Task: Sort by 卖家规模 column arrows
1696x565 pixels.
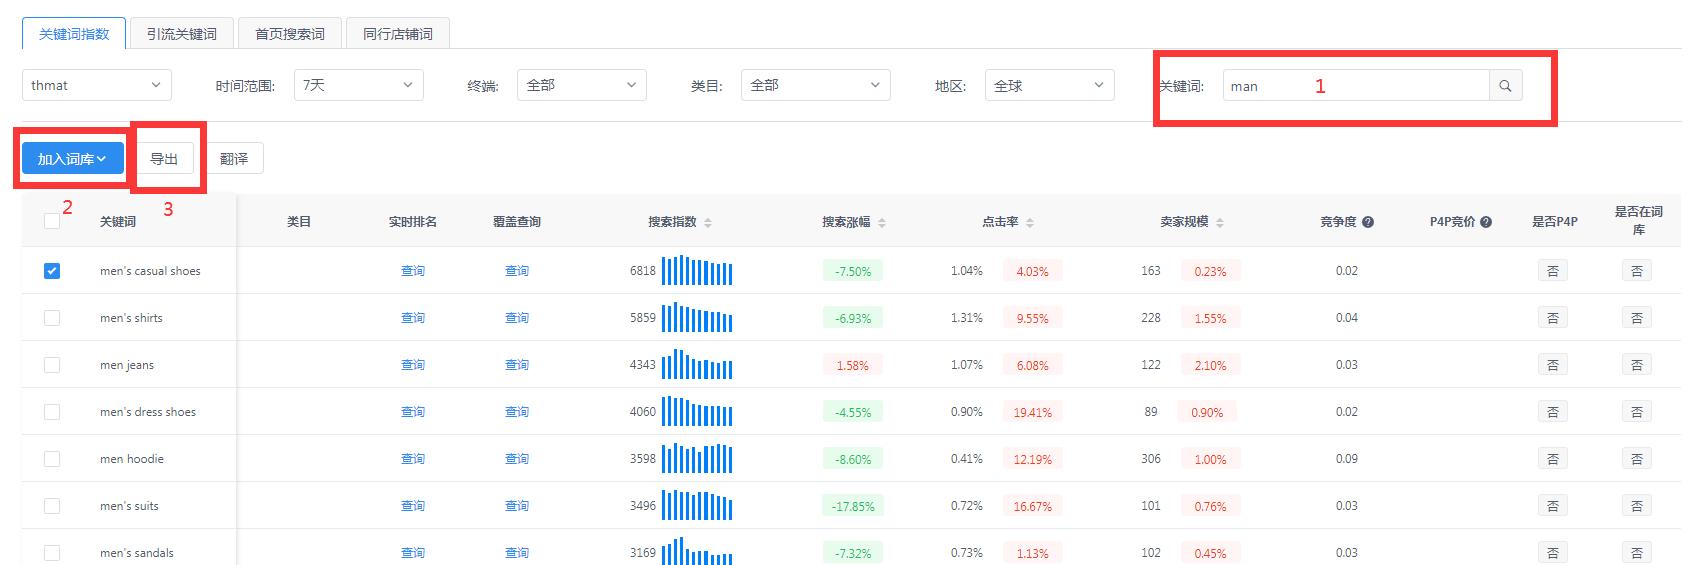Action: (x=1220, y=223)
